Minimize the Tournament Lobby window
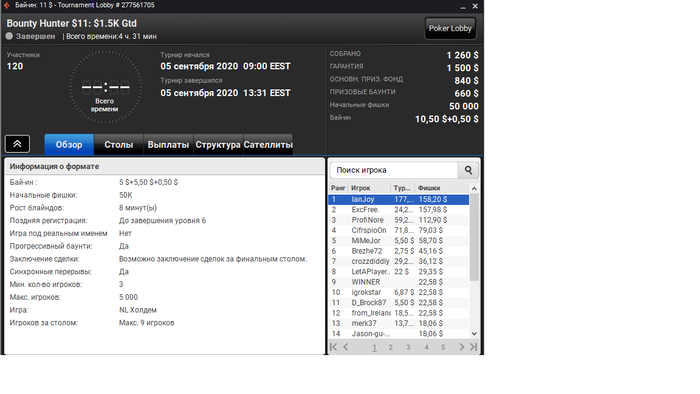Image resolution: width=700 pixels, height=394 pixels. (x=463, y=6)
